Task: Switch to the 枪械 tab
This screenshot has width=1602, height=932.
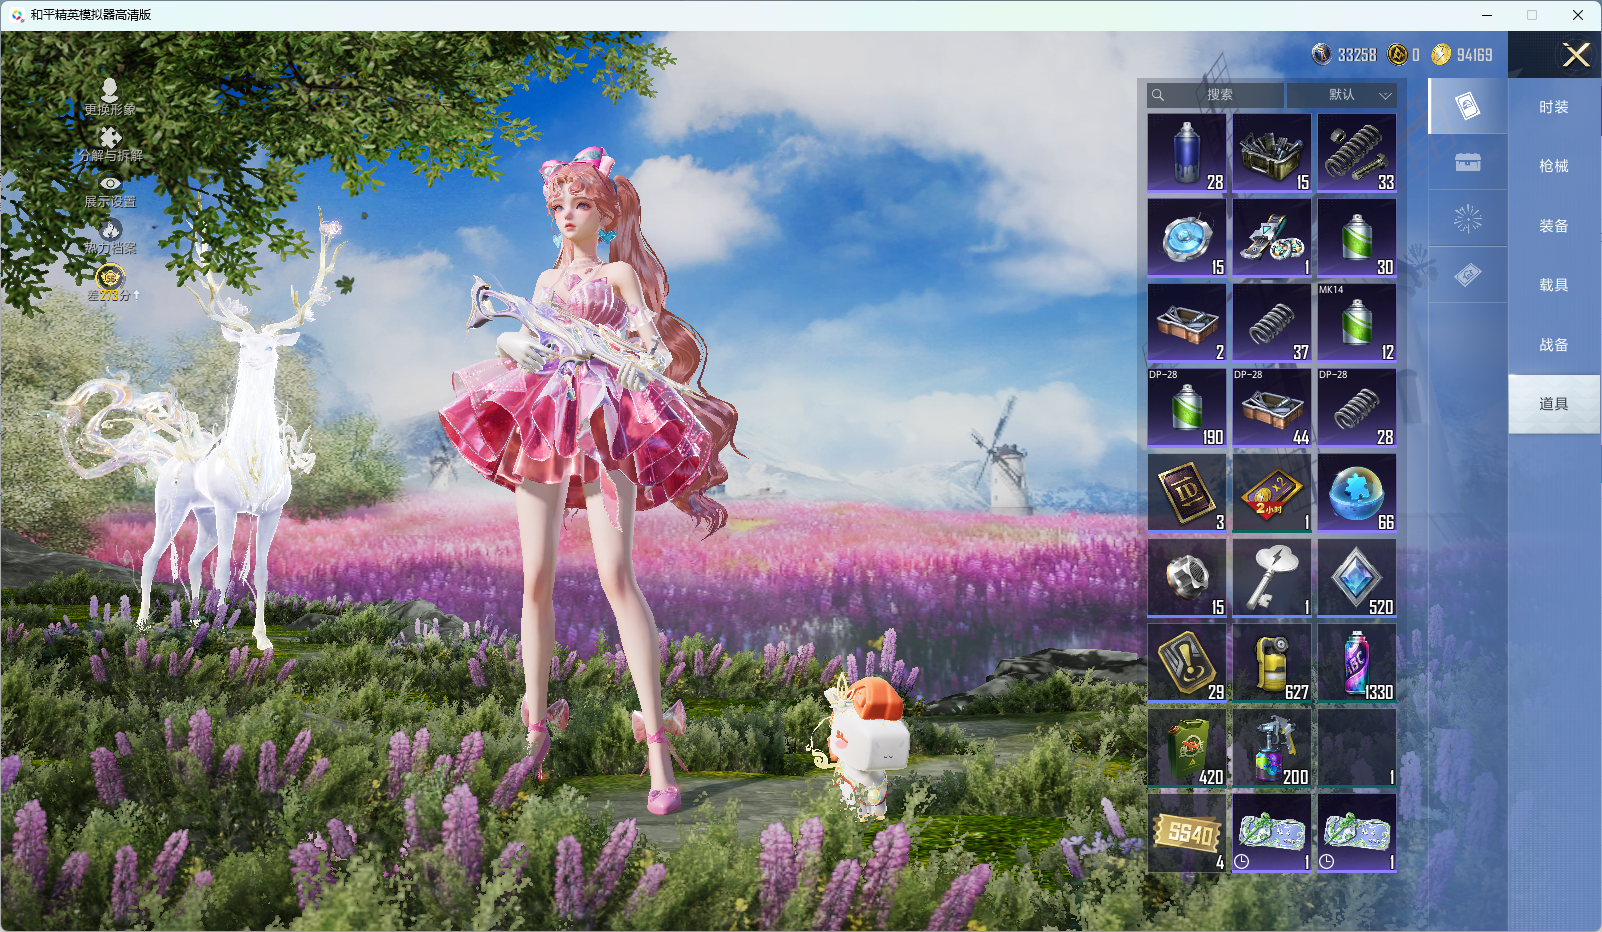Action: (1554, 166)
